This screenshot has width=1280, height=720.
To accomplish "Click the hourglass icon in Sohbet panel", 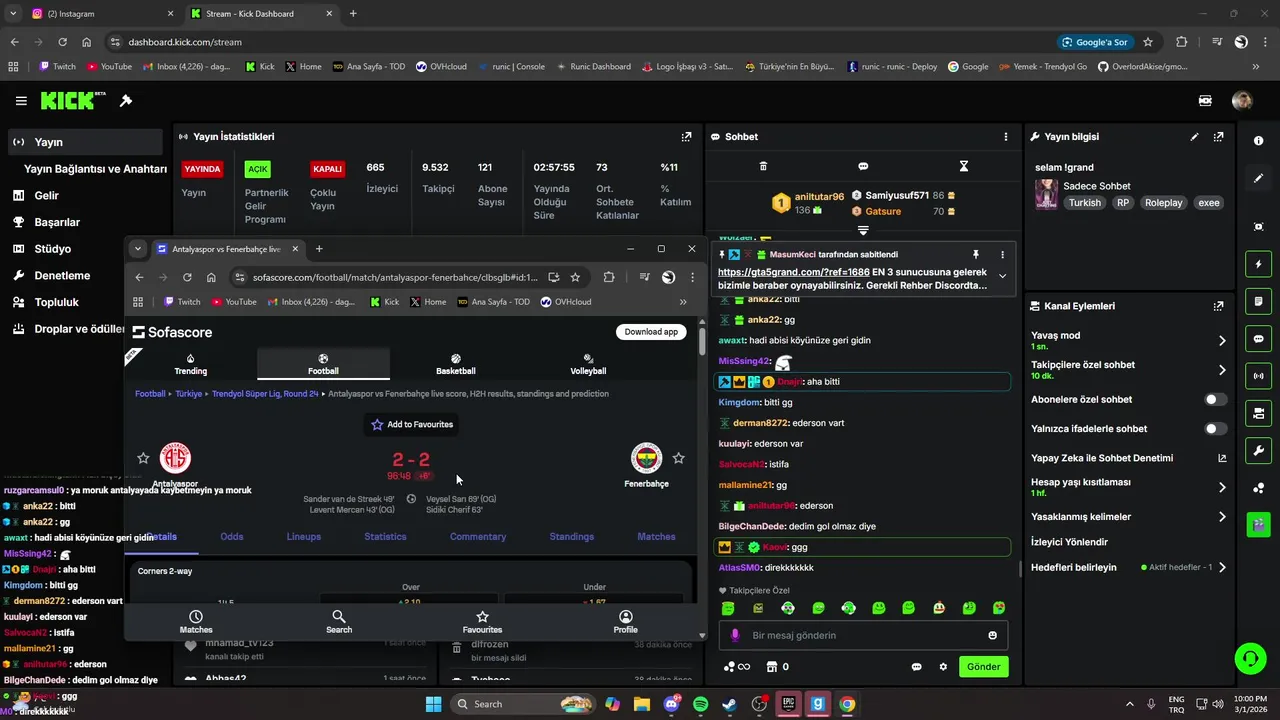I will click(964, 166).
